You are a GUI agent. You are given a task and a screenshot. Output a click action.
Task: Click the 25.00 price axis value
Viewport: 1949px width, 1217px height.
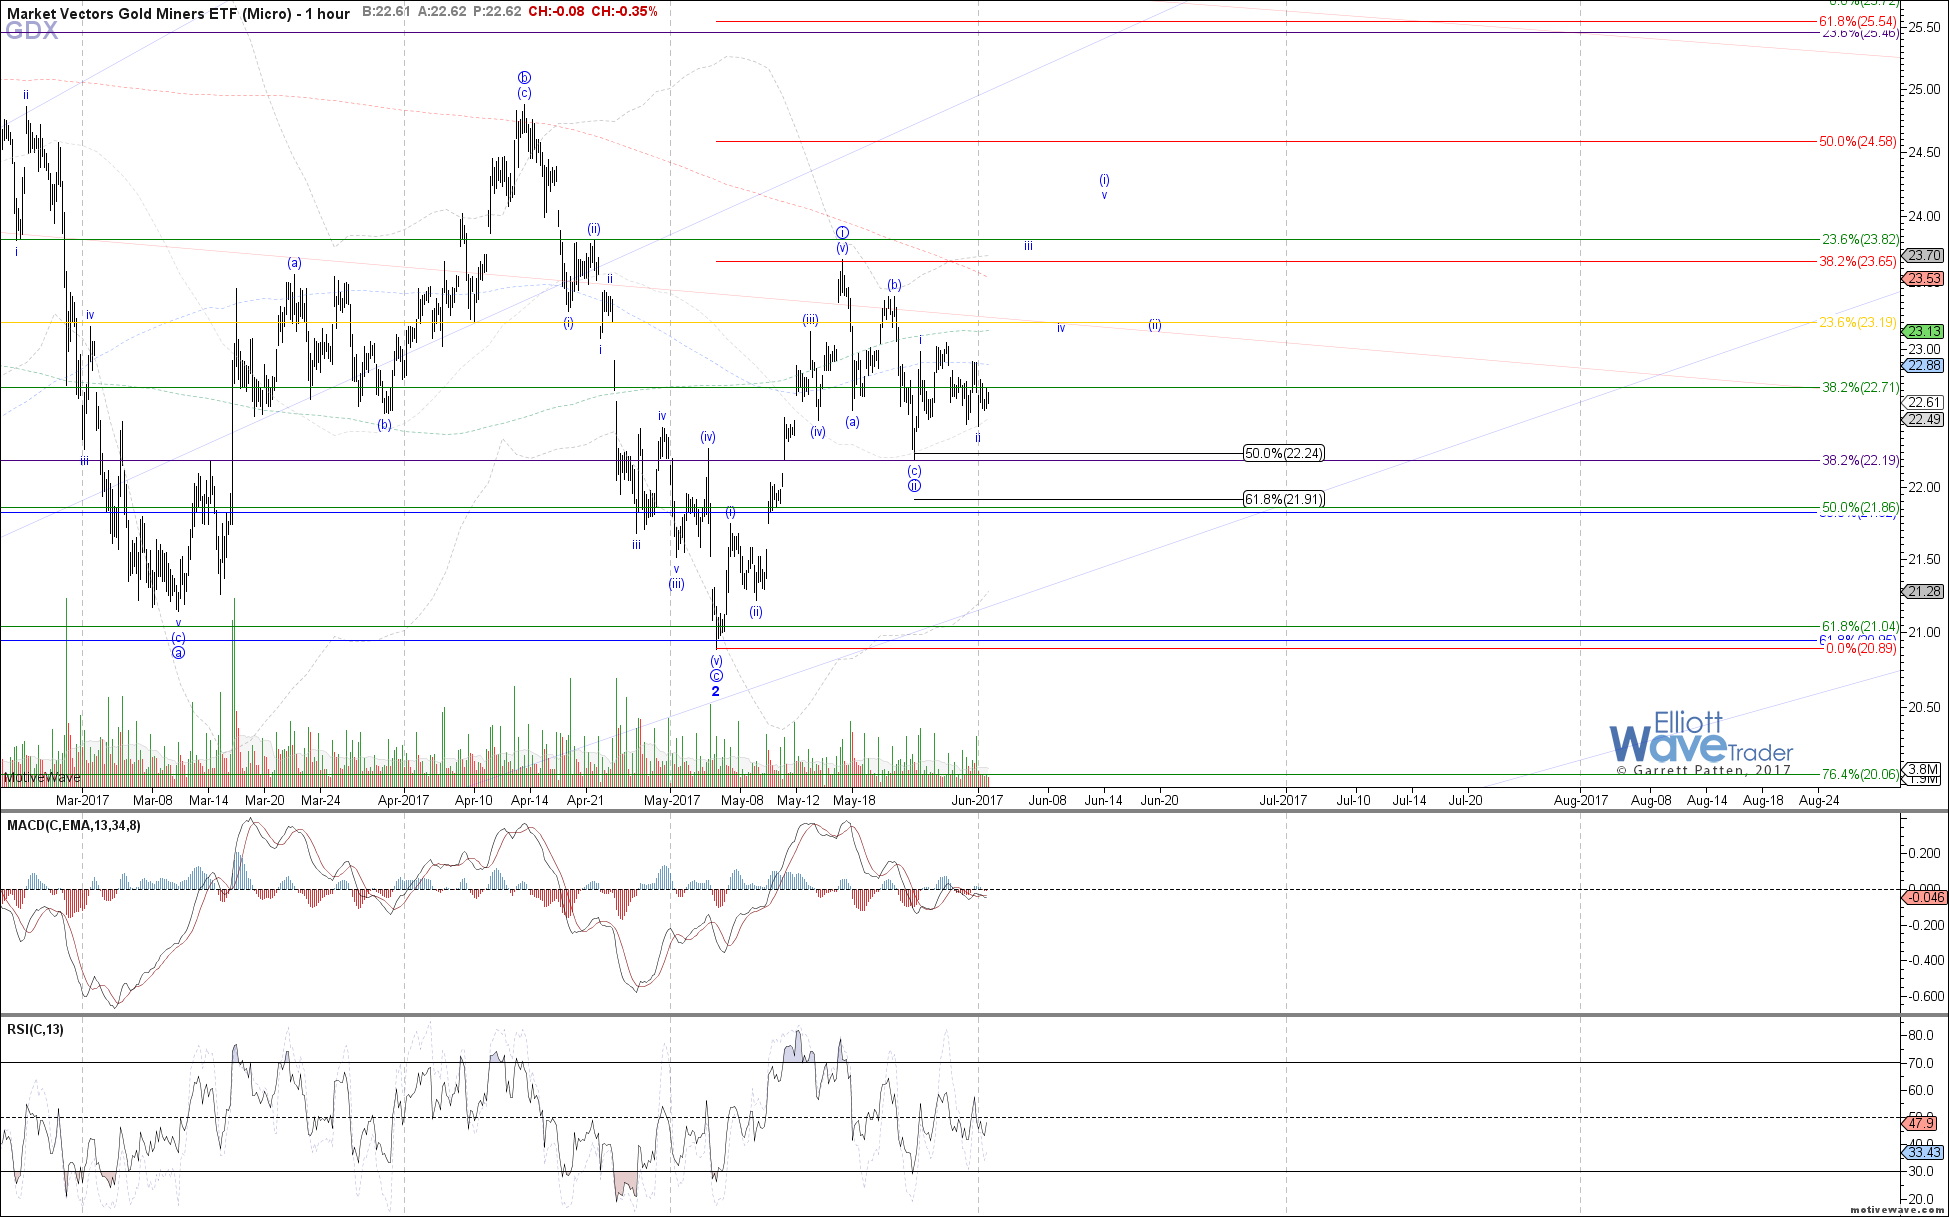tap(1924, 89)
